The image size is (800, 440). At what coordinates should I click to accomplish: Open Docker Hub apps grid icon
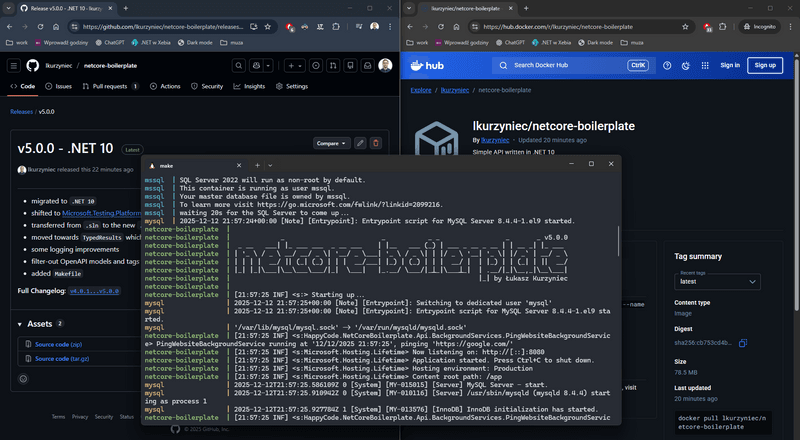coord(705,65)
